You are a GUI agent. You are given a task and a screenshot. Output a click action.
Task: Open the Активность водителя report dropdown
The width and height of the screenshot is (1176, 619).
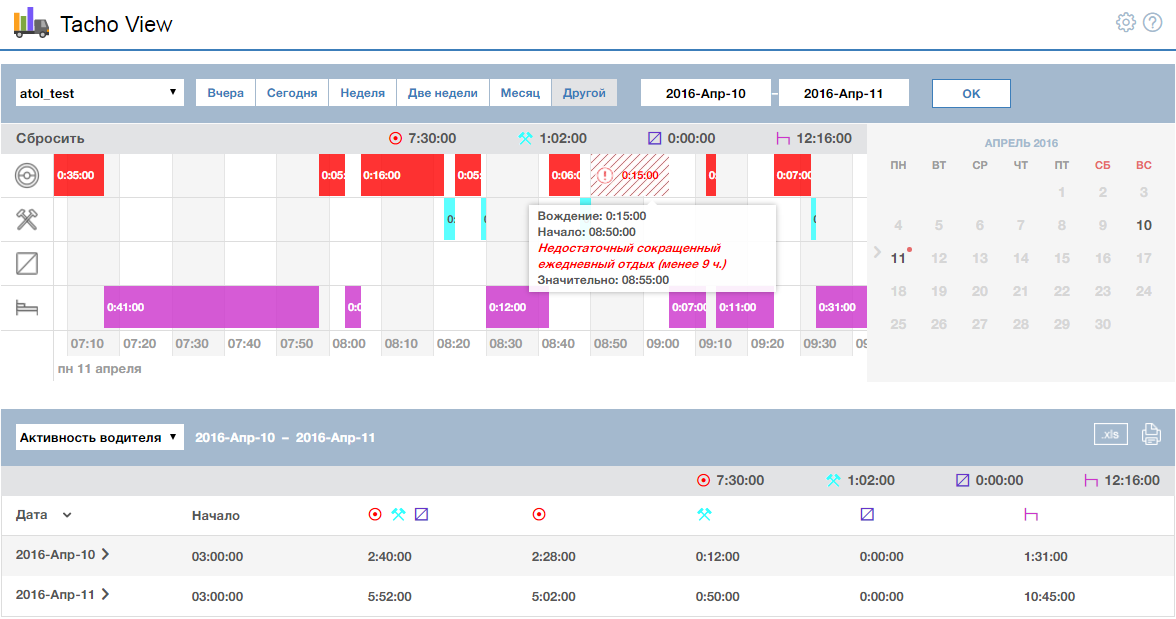click(100, 437)
